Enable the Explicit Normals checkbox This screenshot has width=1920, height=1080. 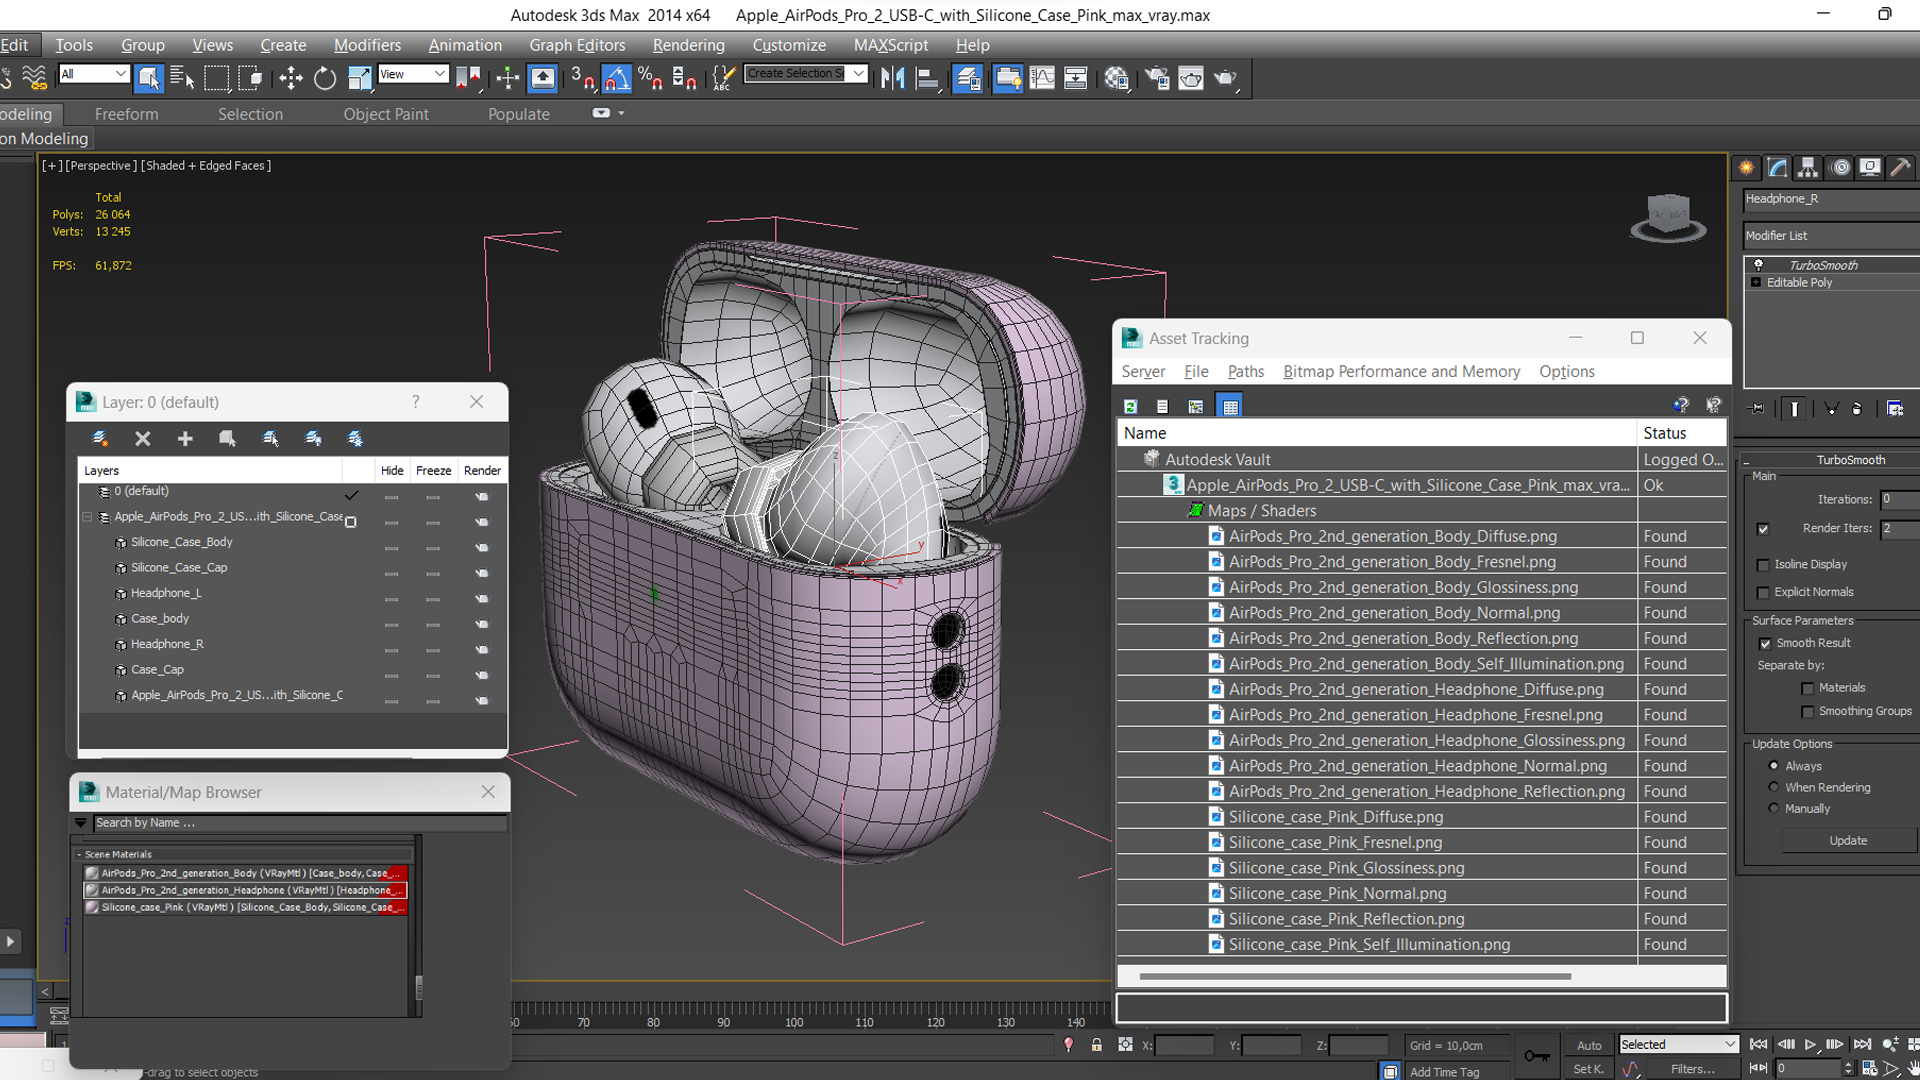pyautogui.click(x=1763, y=593)
